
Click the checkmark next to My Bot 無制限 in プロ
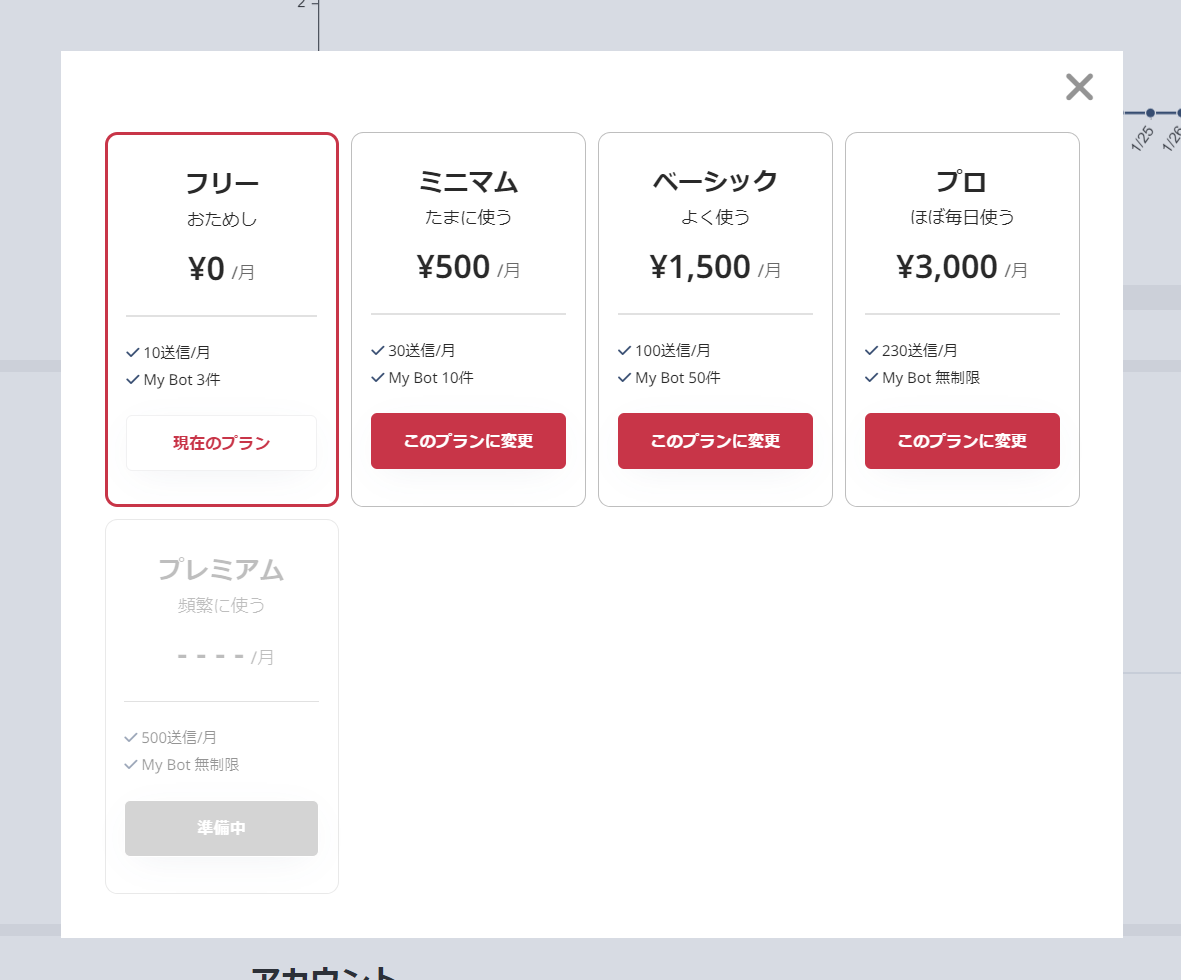click(x=872, y=378)
